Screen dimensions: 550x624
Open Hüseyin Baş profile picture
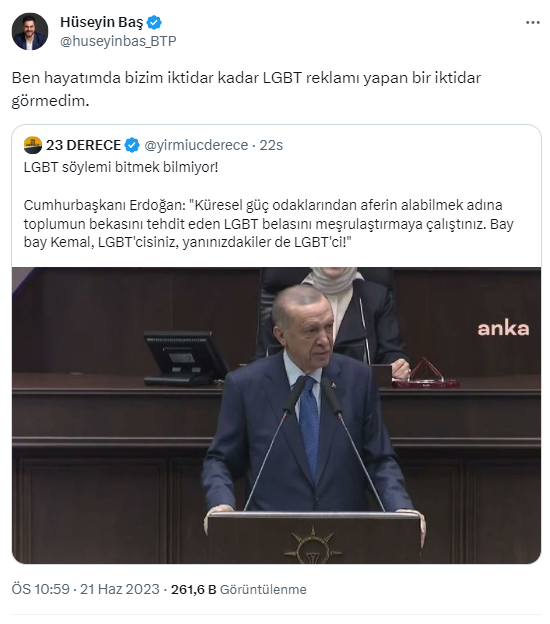tap(30, 31)
